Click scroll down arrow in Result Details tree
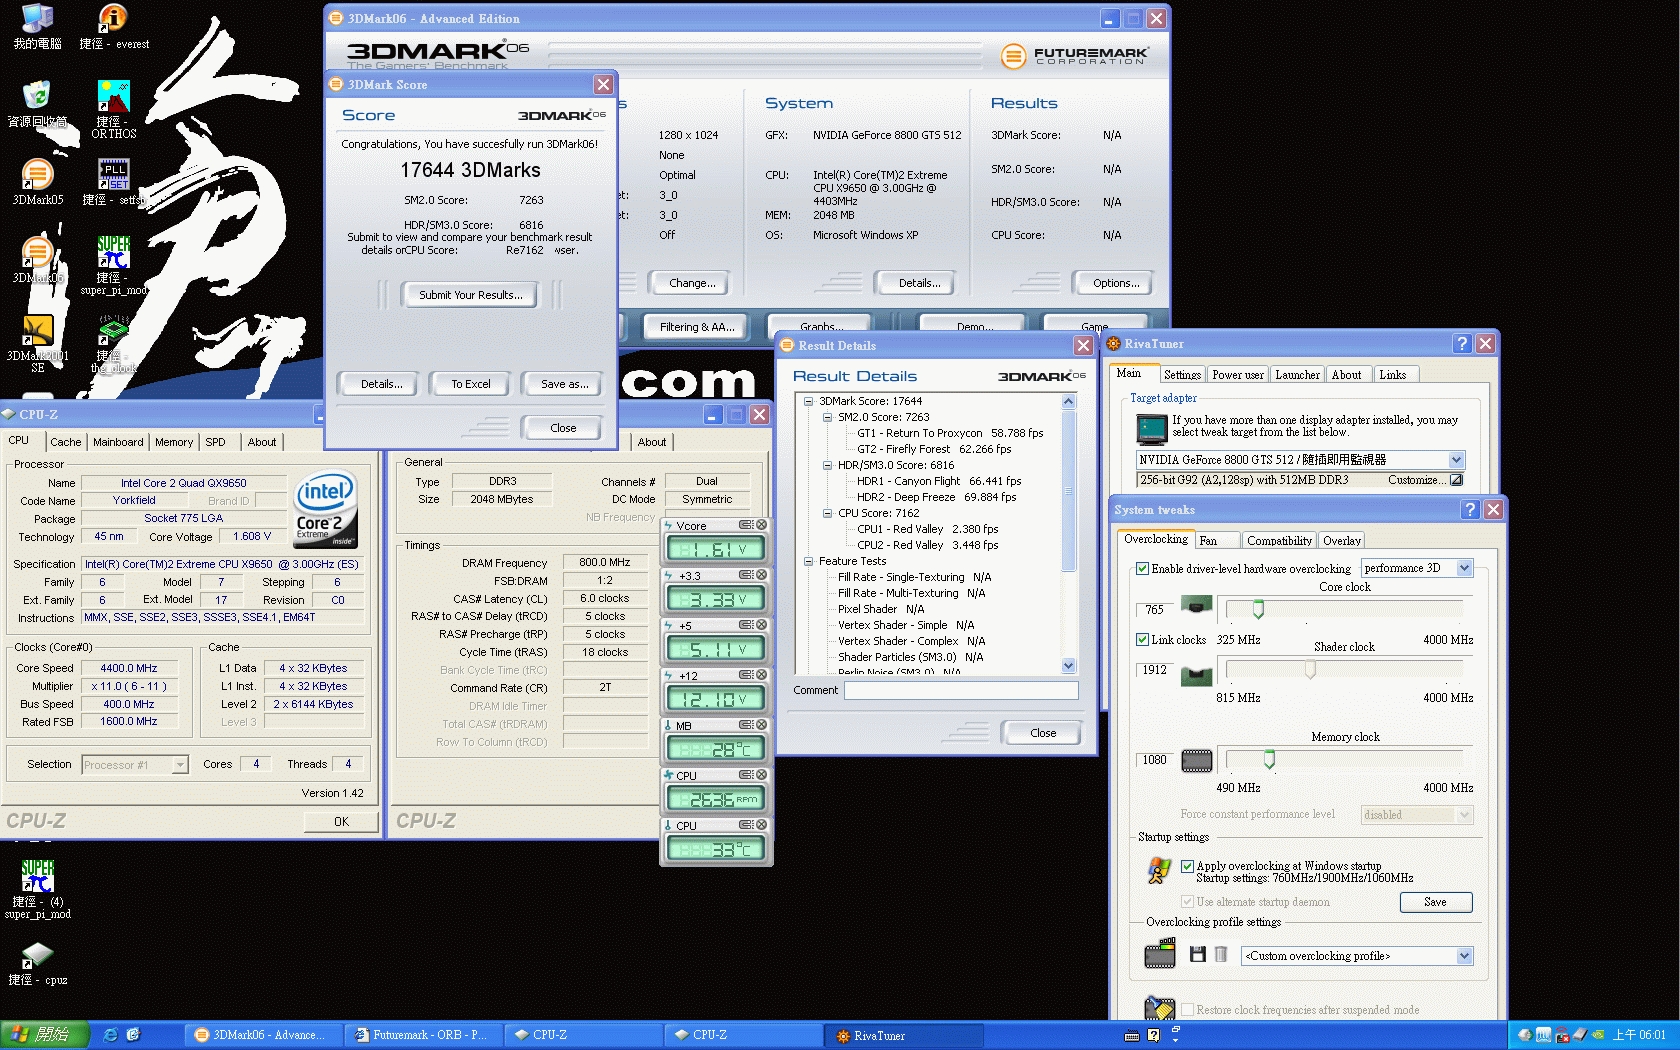 coord(1068,665)
